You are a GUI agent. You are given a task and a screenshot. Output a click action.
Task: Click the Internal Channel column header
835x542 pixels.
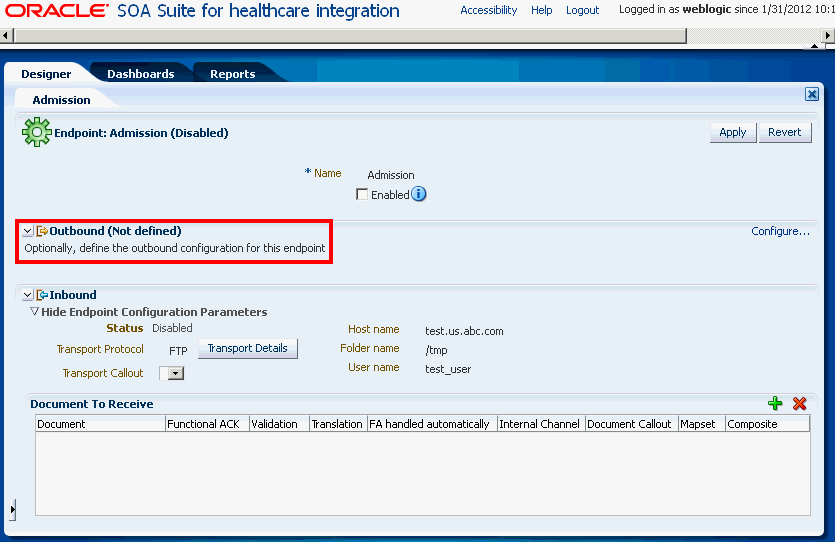pos(541,424)
